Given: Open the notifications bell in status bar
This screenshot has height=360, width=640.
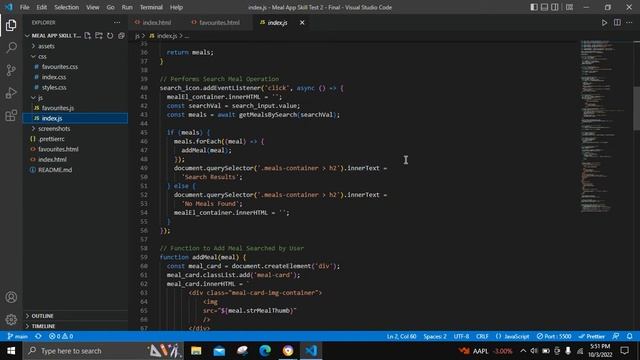Looking at the screenshot, I should (x=629, y=336).
